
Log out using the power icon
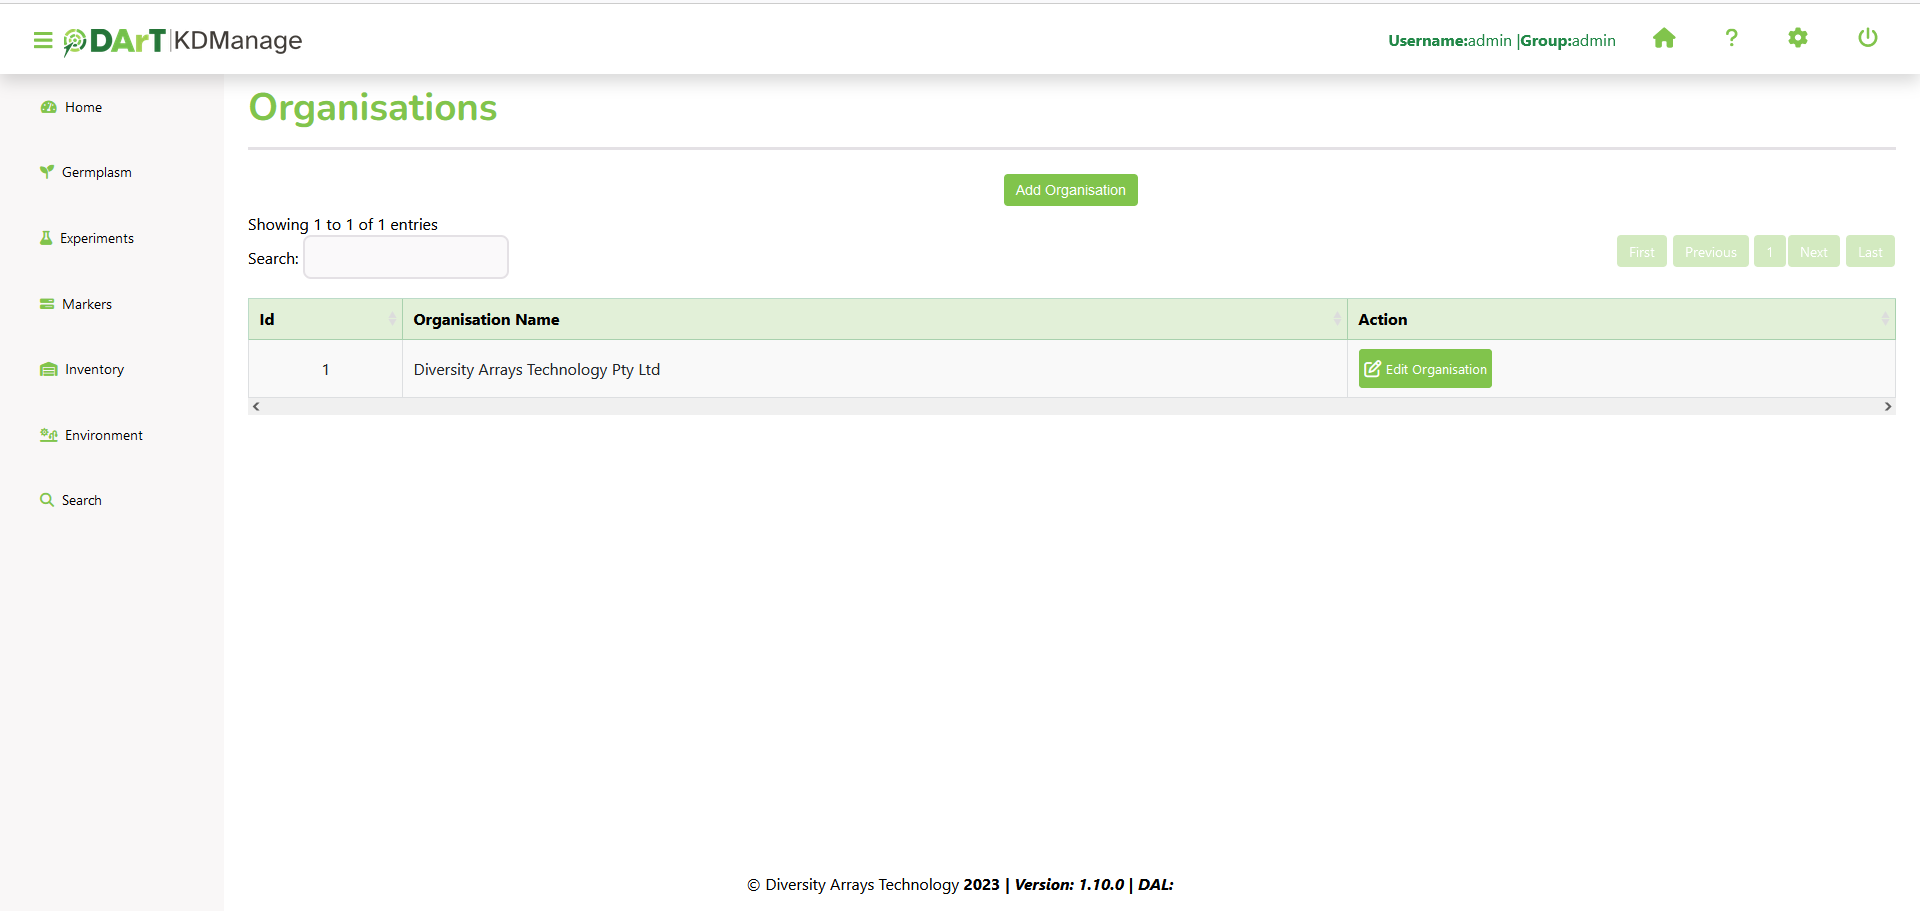(x=1867, y=39)
